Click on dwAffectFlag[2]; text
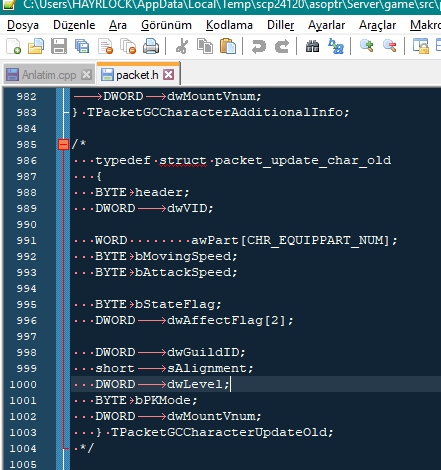 click(x=230, y=320)
